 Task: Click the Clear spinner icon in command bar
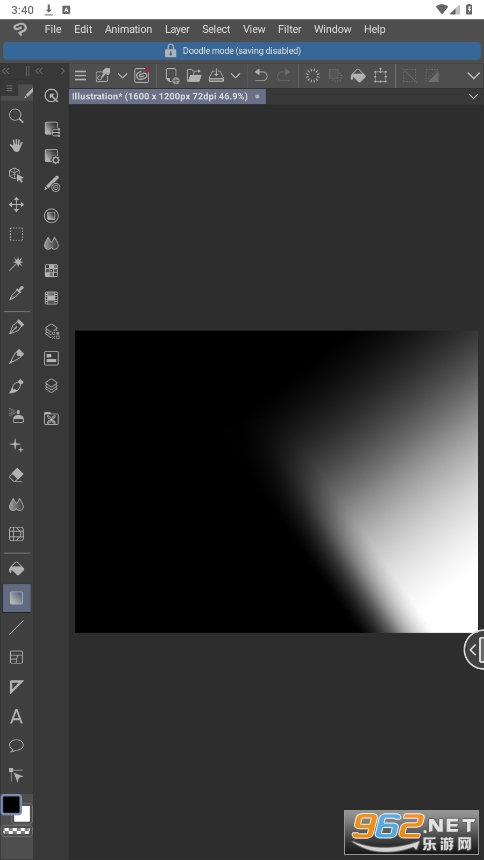click(312, 76)
